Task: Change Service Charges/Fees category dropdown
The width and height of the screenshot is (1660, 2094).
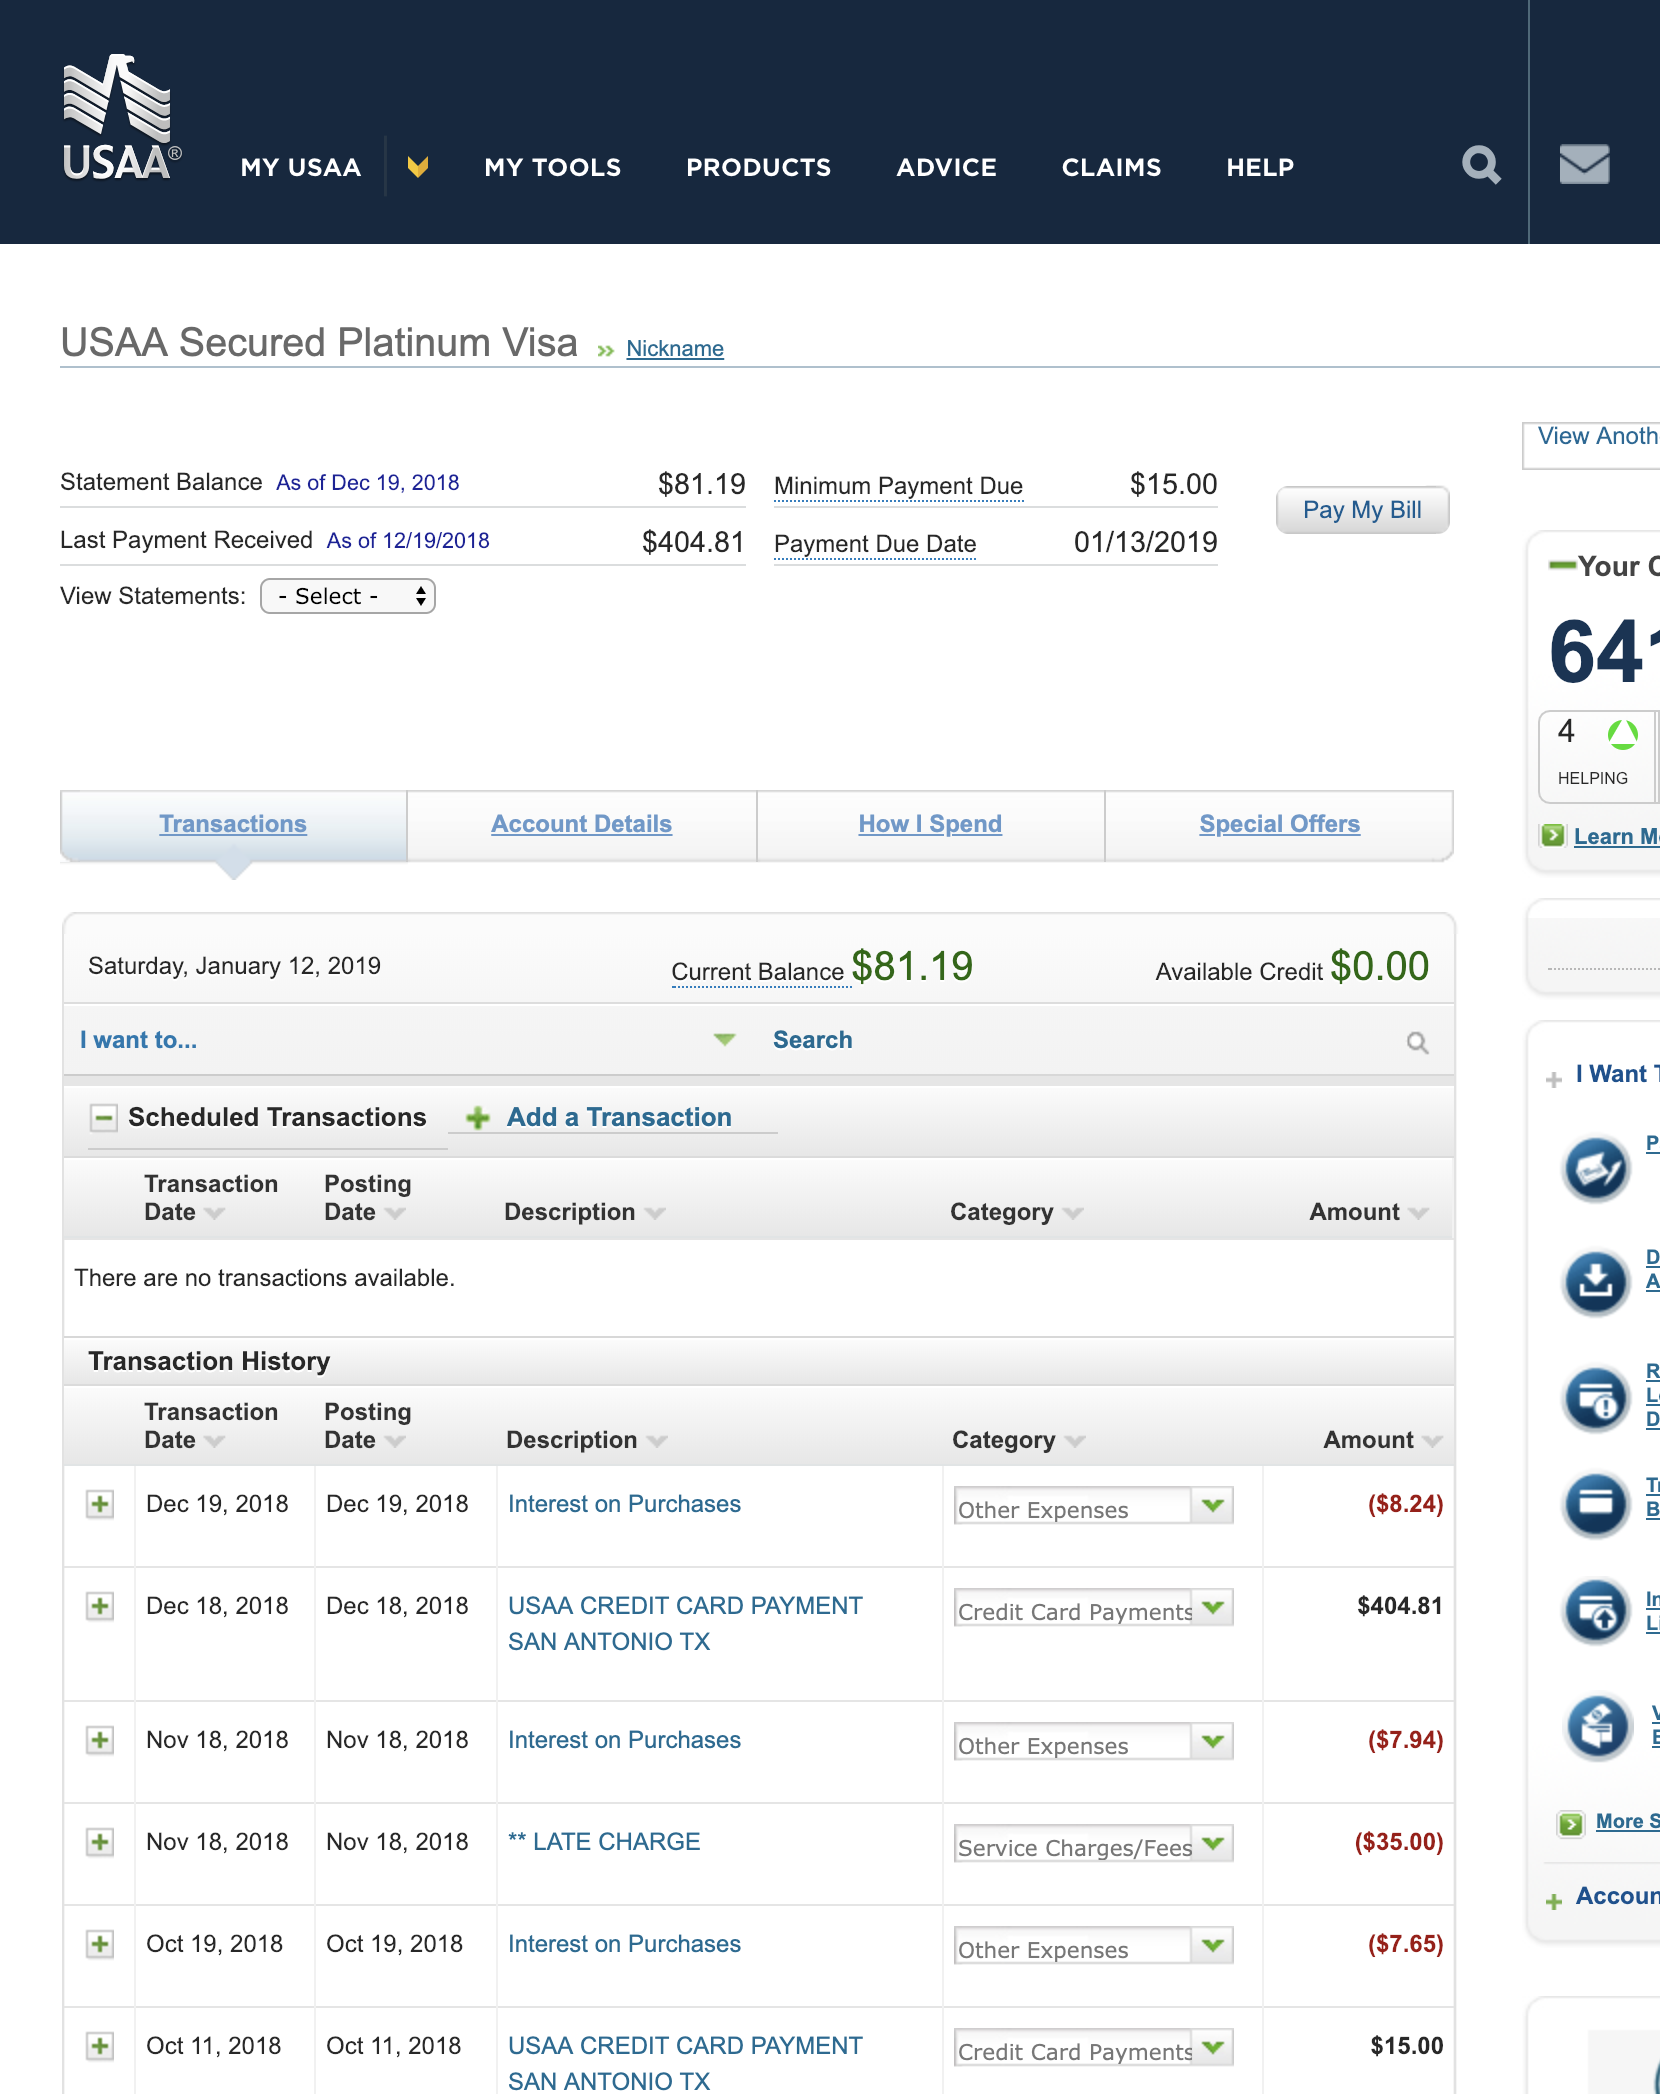Action: pyautogui.click(x=1093, y=1844)
